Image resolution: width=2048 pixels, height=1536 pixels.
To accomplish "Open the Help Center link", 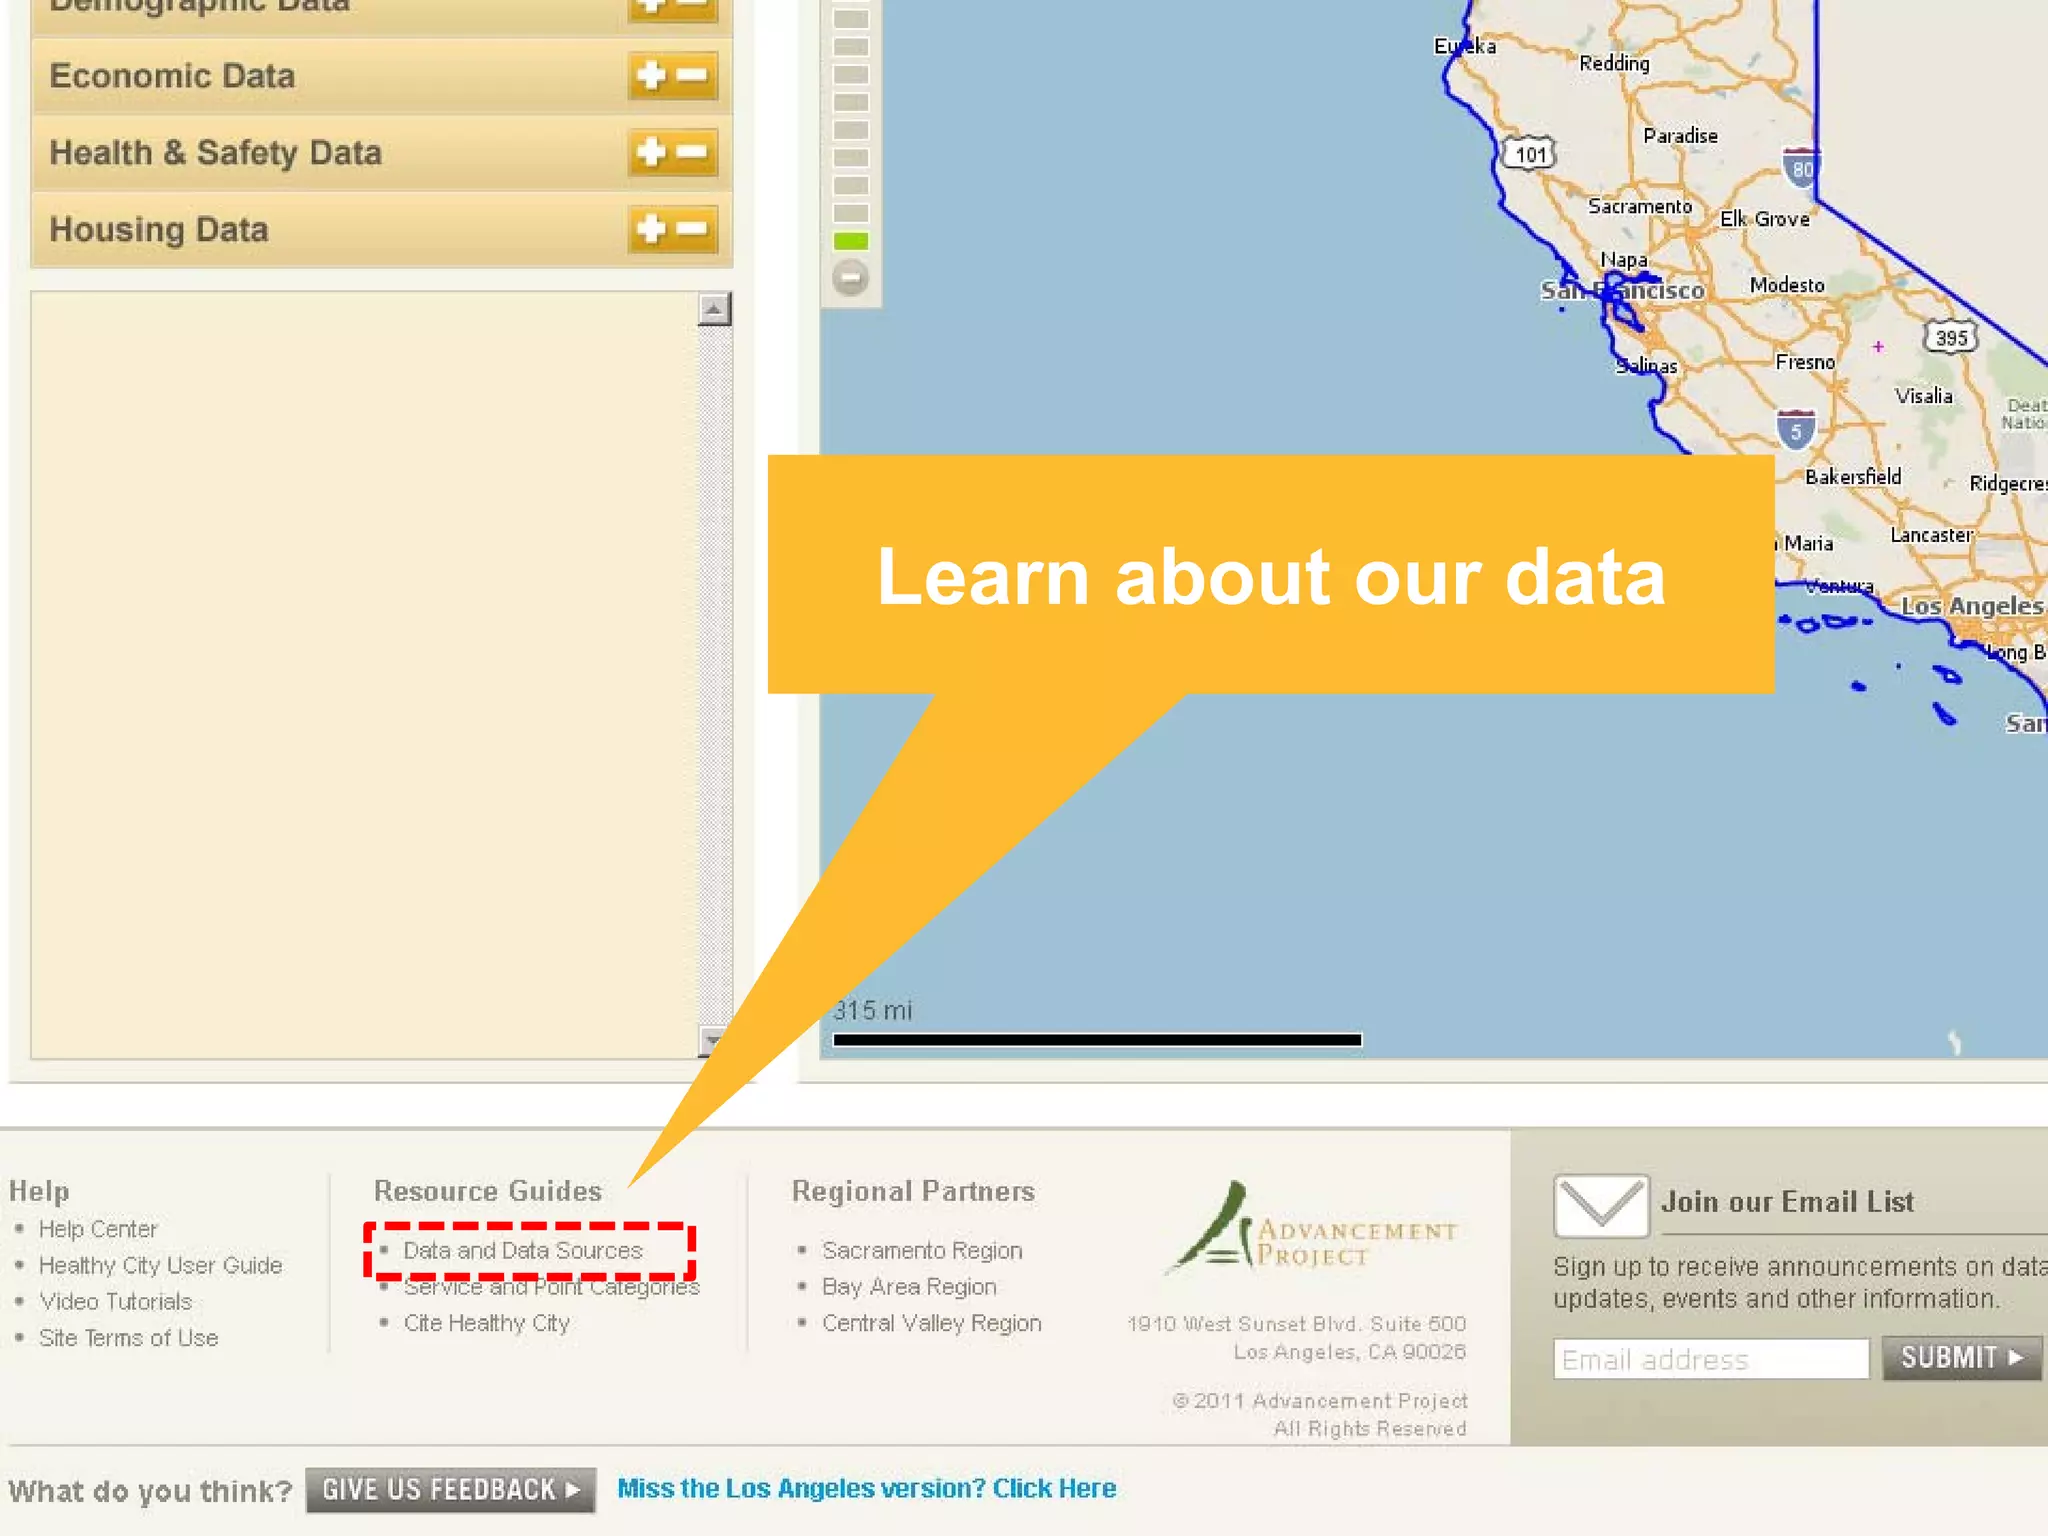I will tap(98, 1229).
